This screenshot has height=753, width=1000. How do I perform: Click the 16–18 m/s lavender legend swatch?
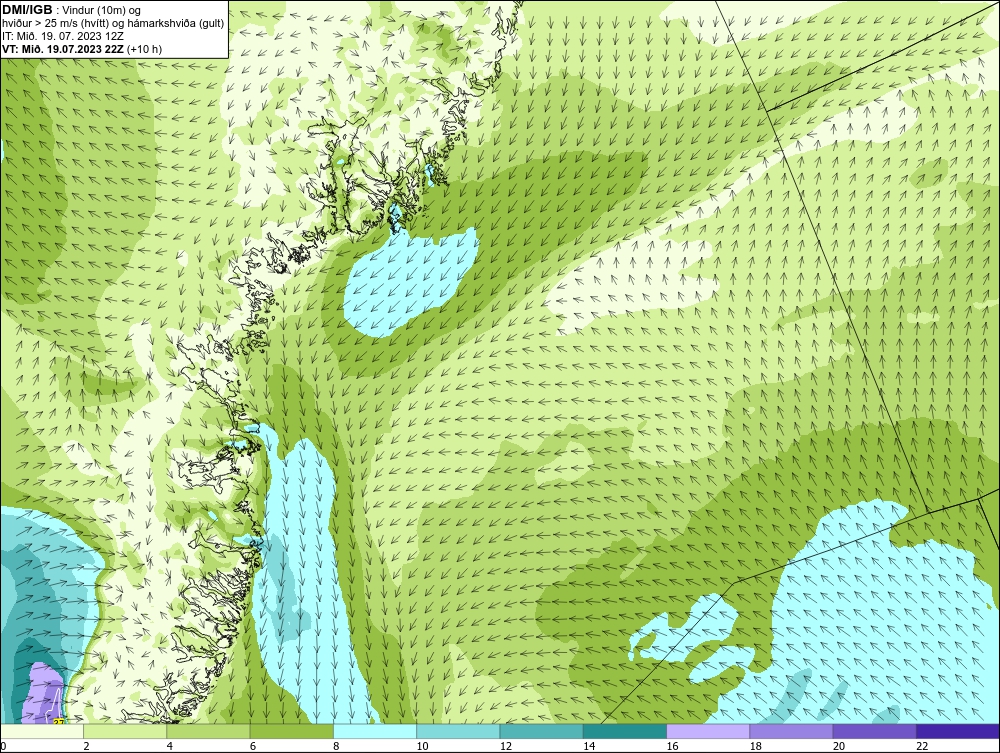(708, 731)
